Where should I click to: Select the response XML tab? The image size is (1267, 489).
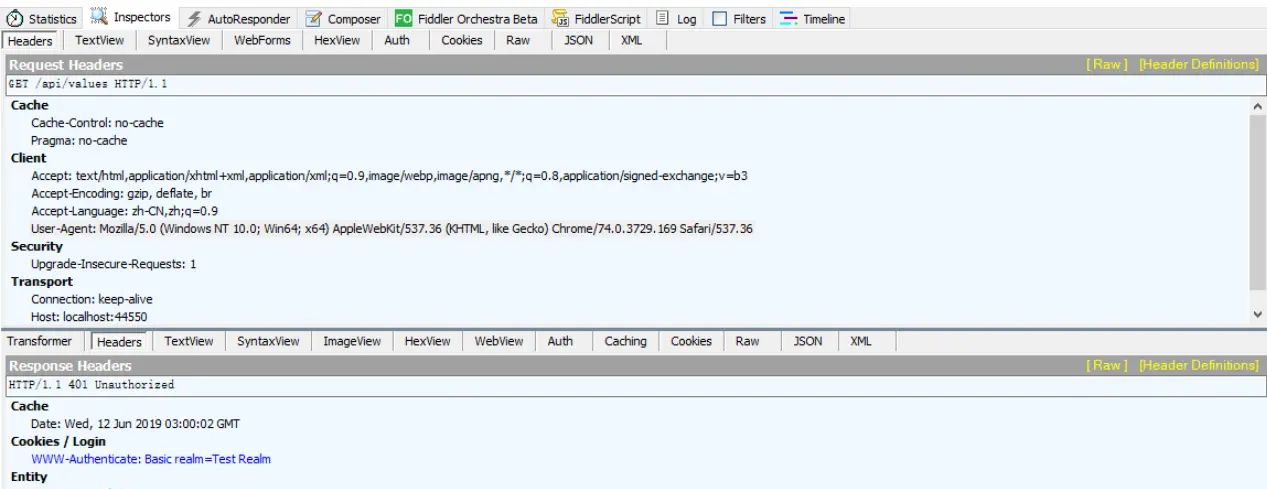[860, 342]
